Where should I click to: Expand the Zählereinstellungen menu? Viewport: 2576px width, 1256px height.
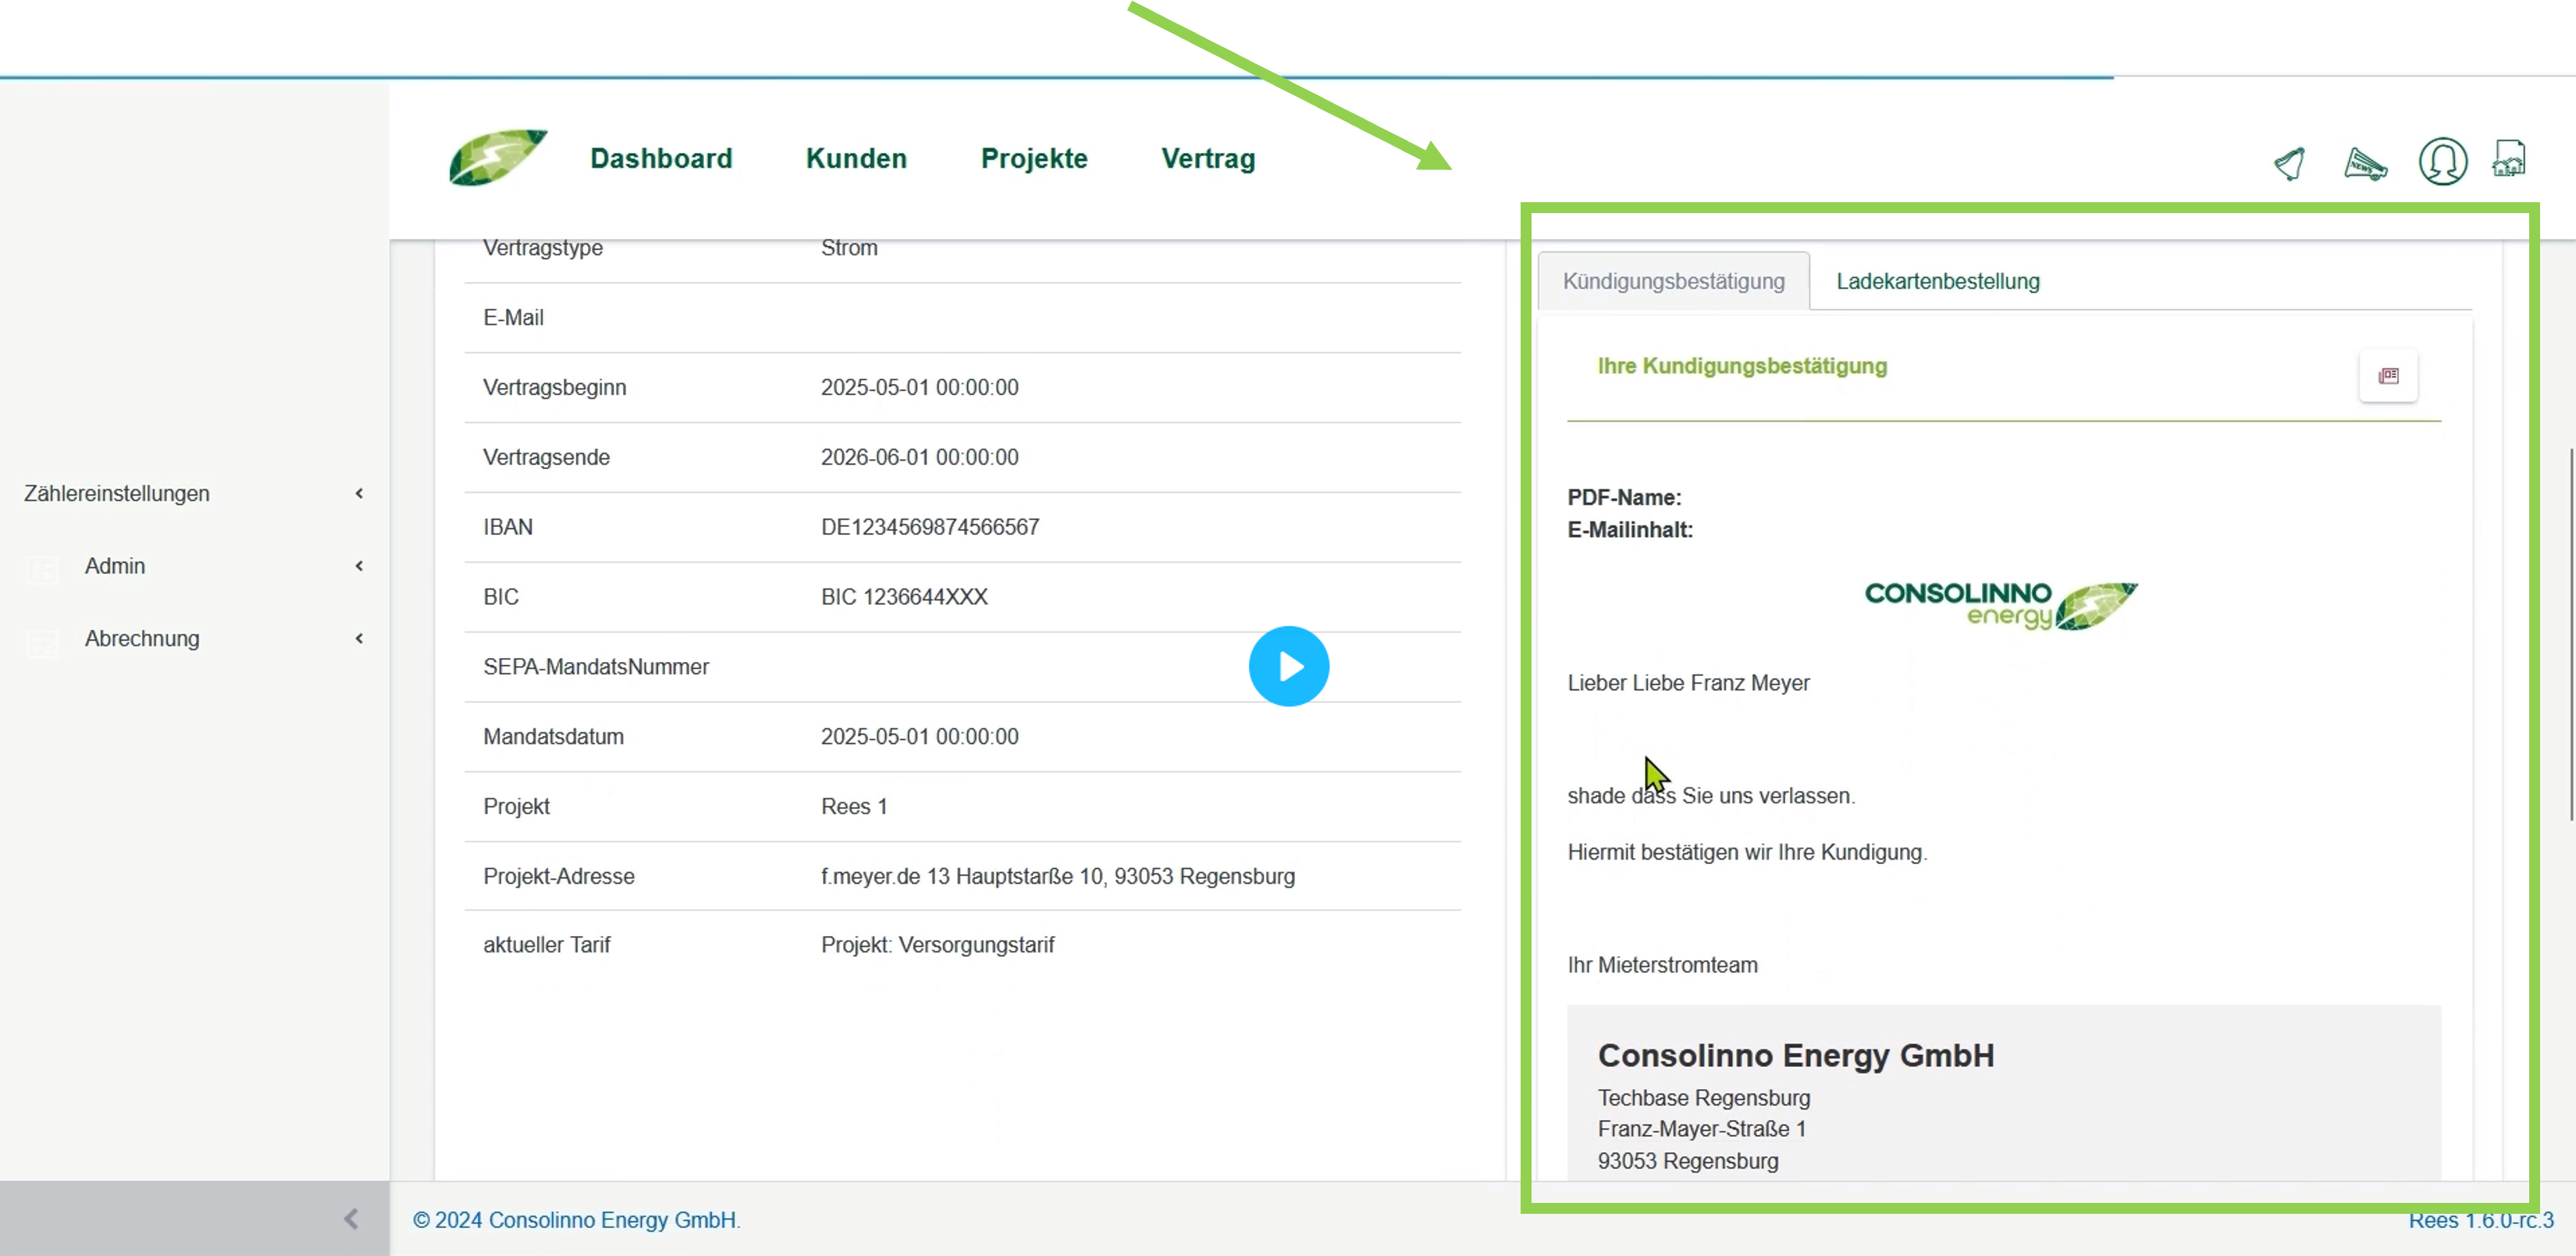tap(359, 493)
